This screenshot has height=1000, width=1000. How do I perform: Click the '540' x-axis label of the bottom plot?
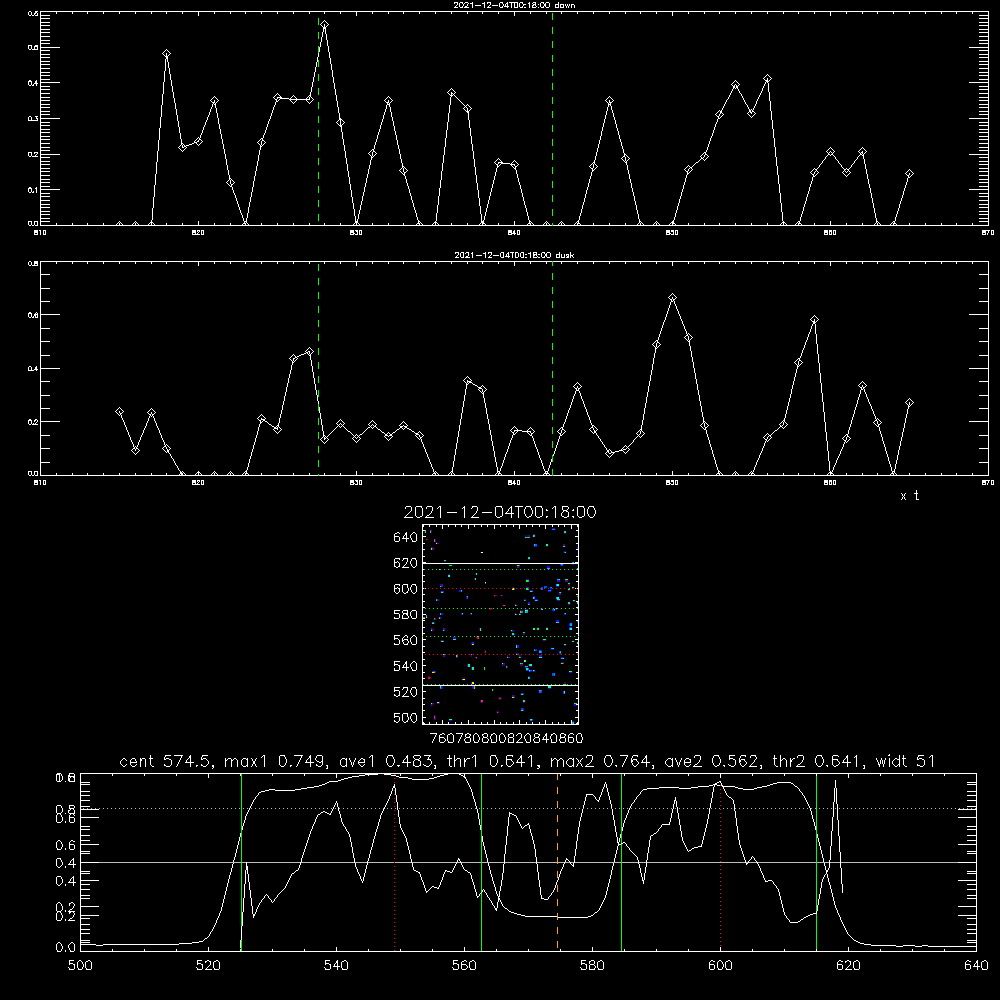click(x=336, y=966)
